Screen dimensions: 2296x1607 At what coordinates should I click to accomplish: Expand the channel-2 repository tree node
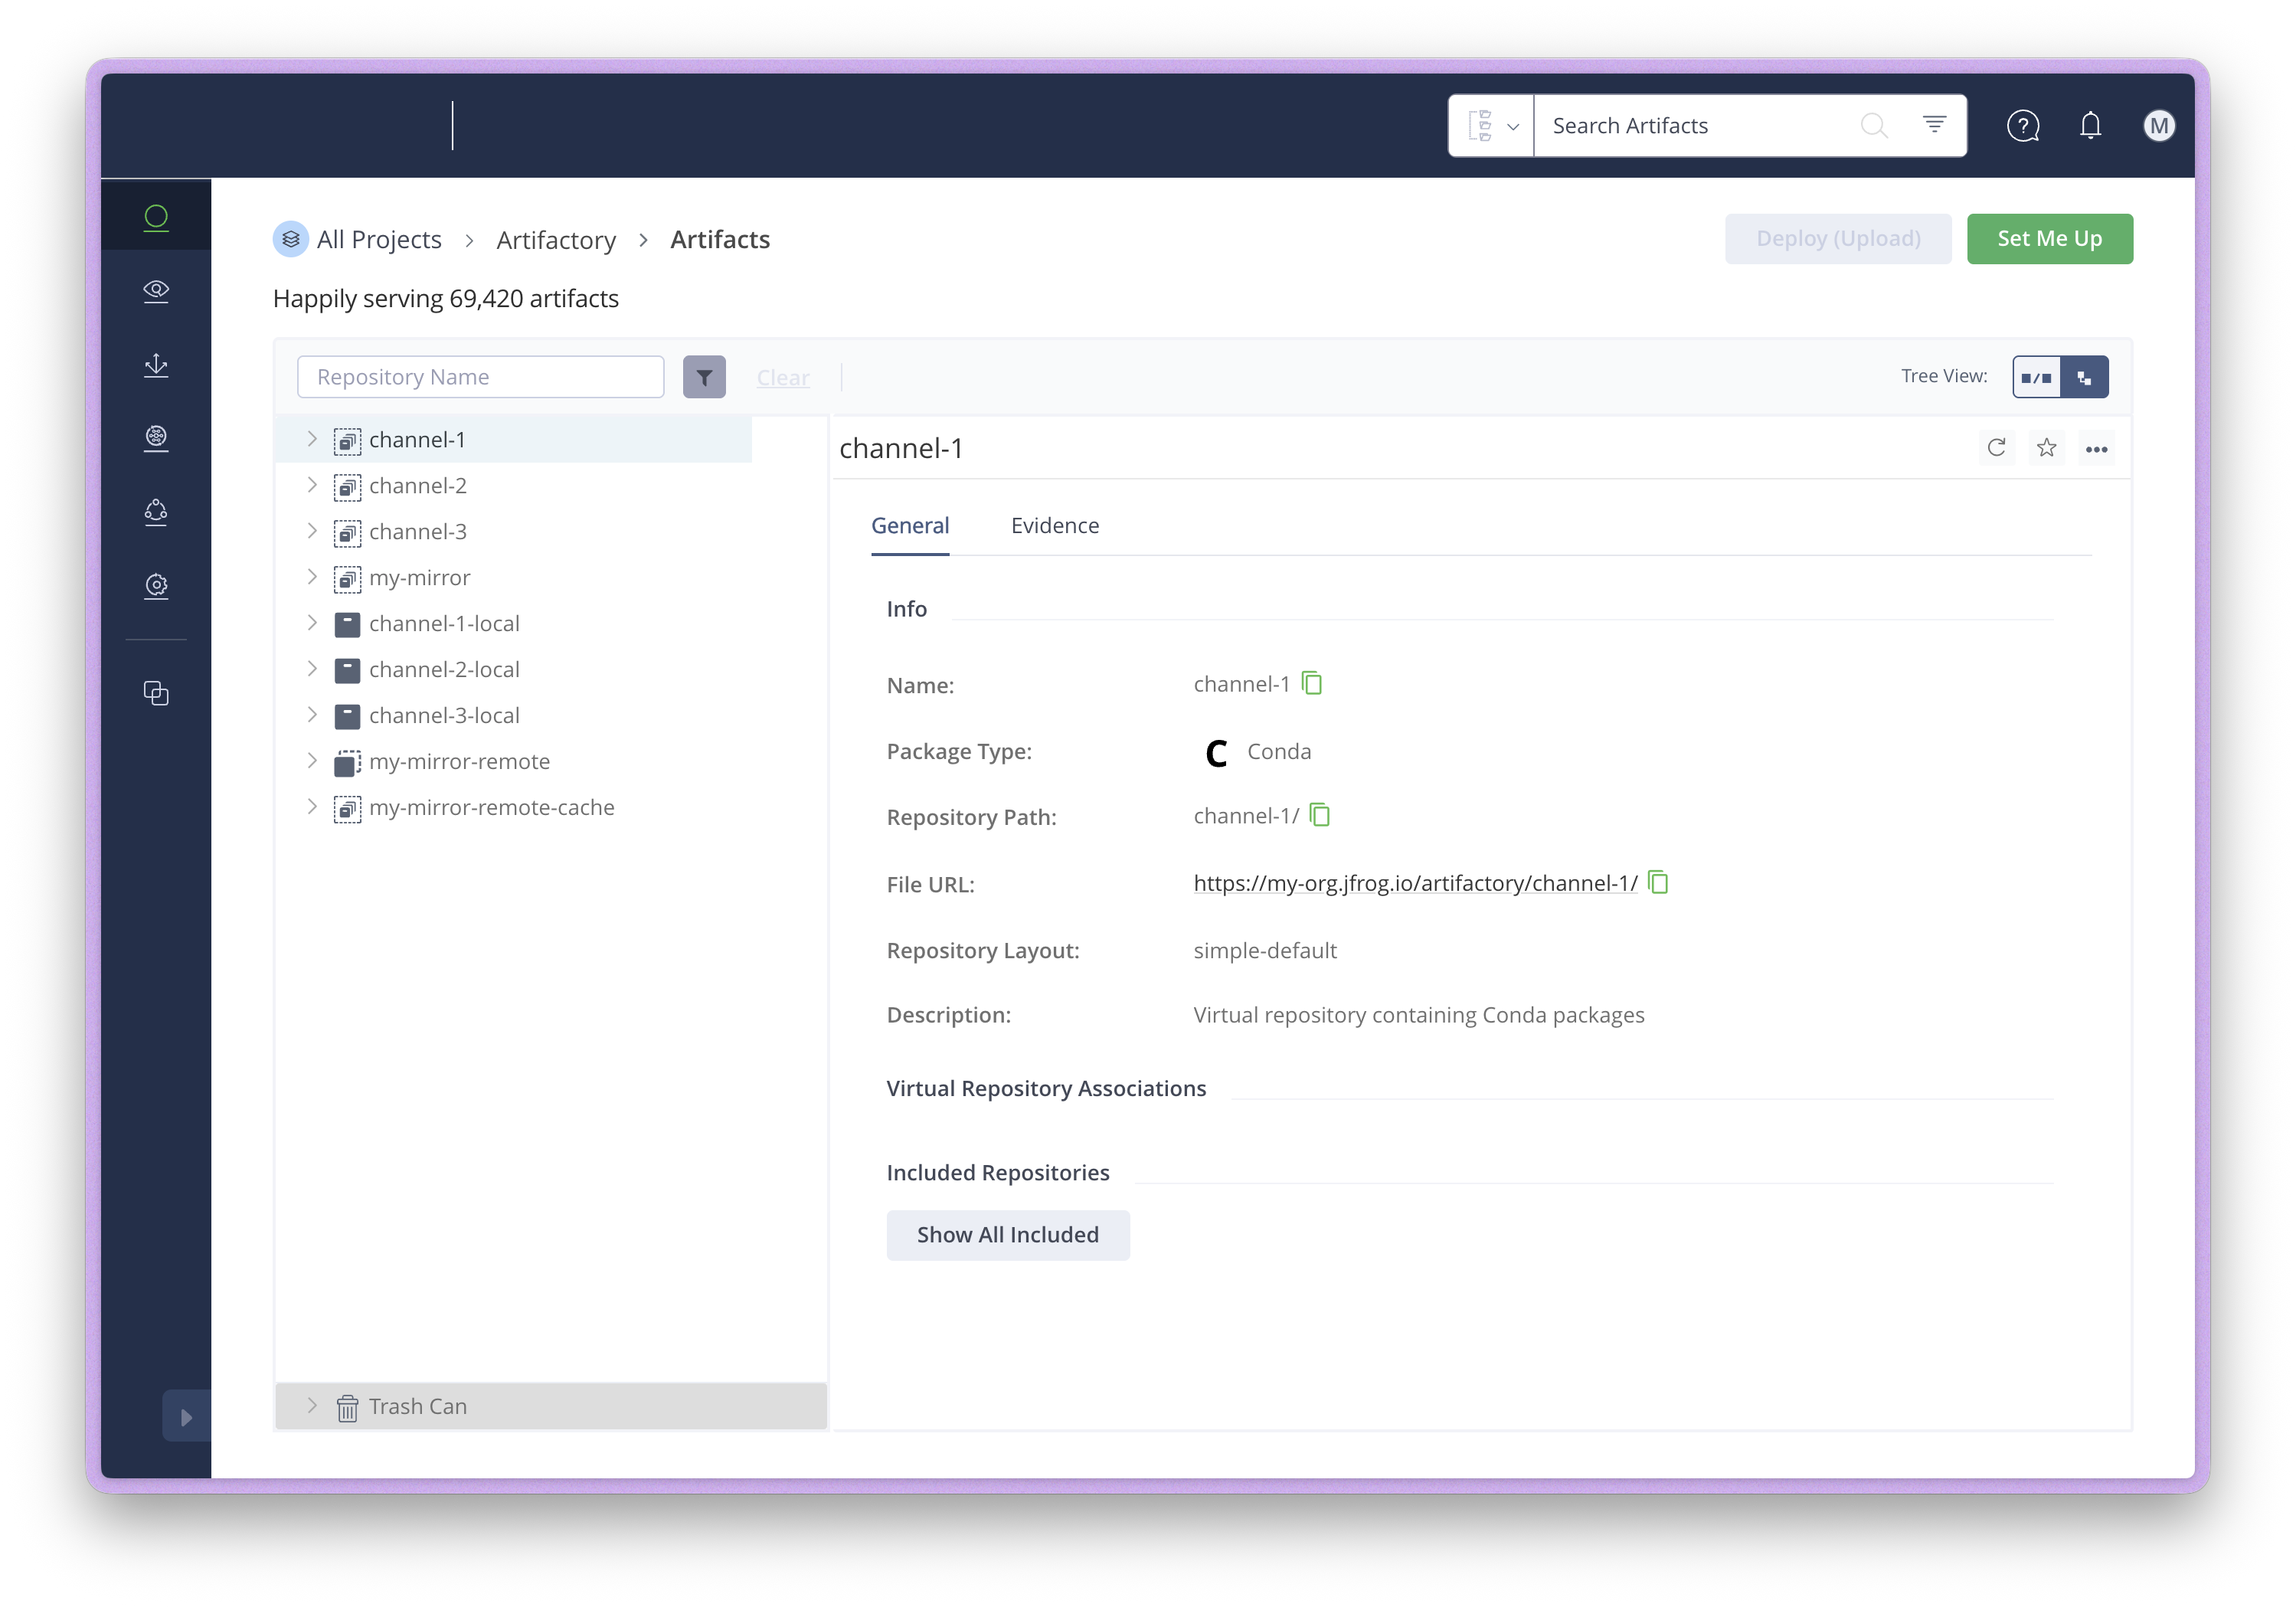(312, 485)
